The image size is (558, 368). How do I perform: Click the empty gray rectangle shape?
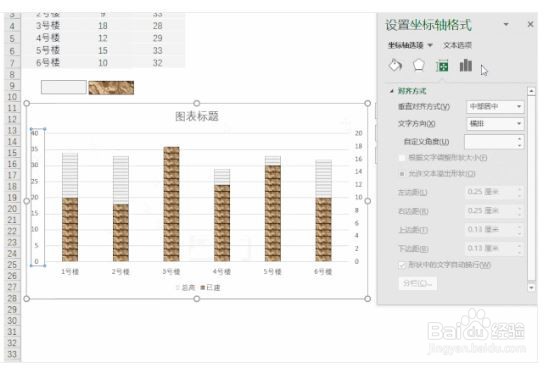(x=64, y=87)
